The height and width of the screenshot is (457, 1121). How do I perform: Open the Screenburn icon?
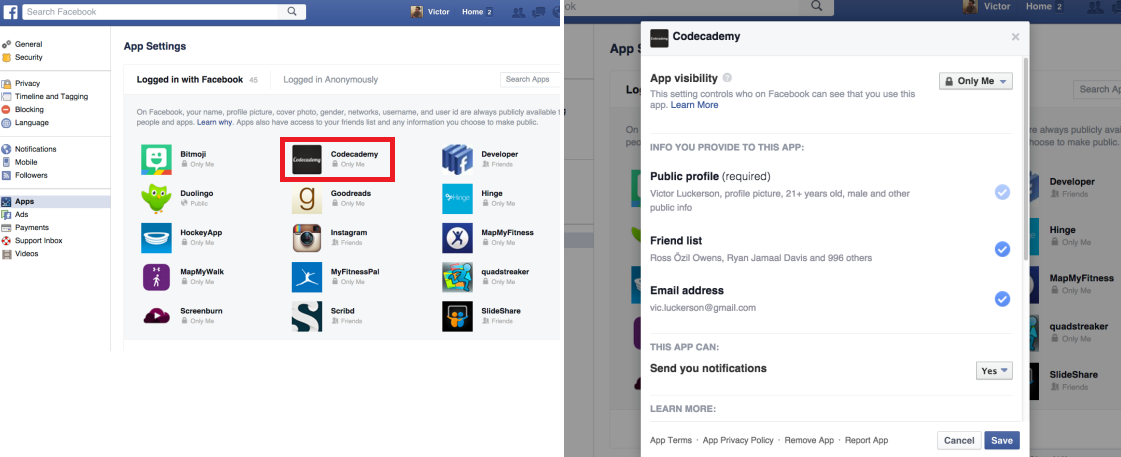tap(156, 316)
